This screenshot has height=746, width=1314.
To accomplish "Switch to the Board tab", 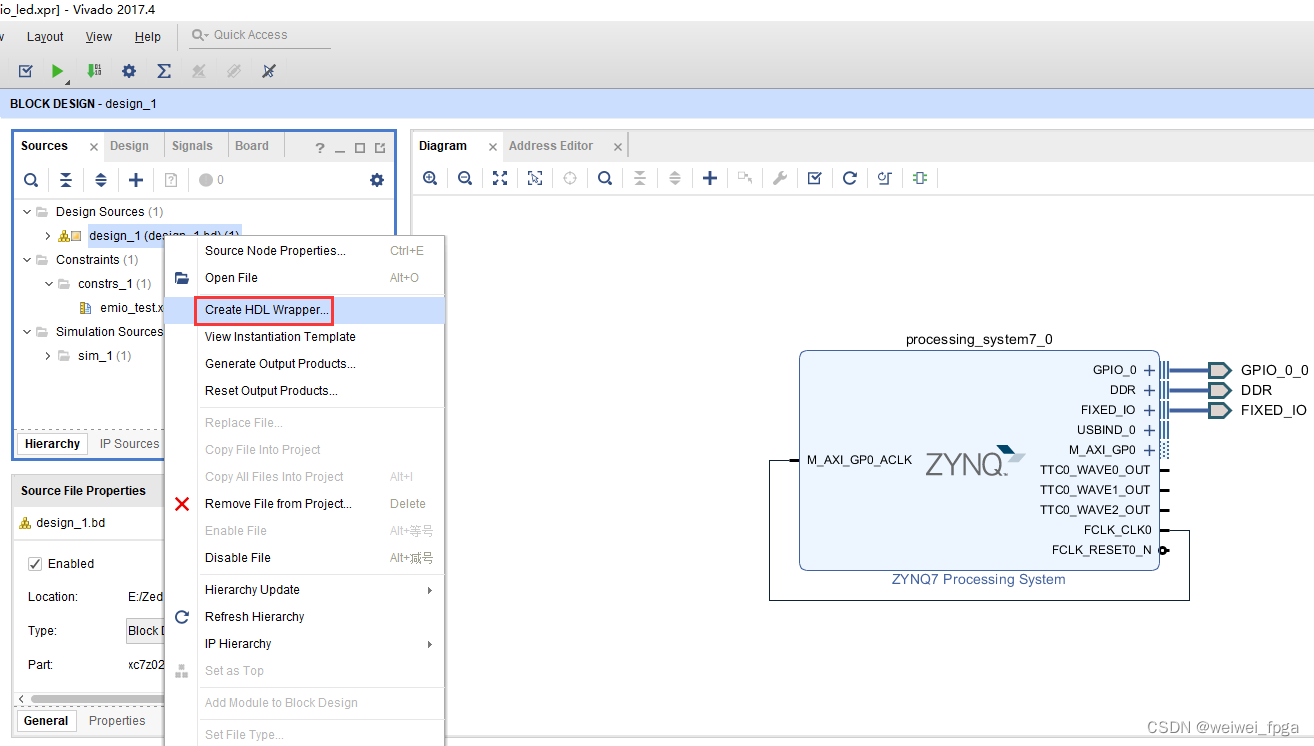I will click(x=252, y=146).
